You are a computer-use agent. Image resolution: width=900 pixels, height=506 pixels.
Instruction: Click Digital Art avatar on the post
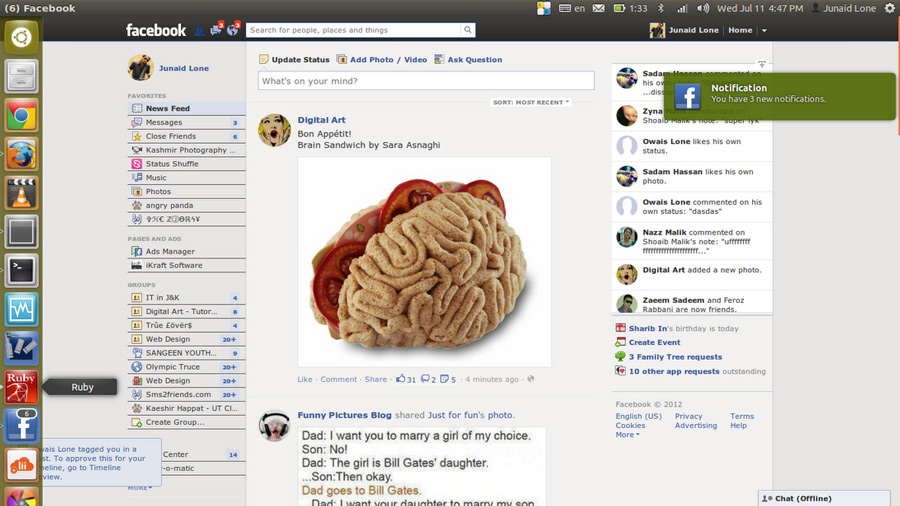[274, 130]
